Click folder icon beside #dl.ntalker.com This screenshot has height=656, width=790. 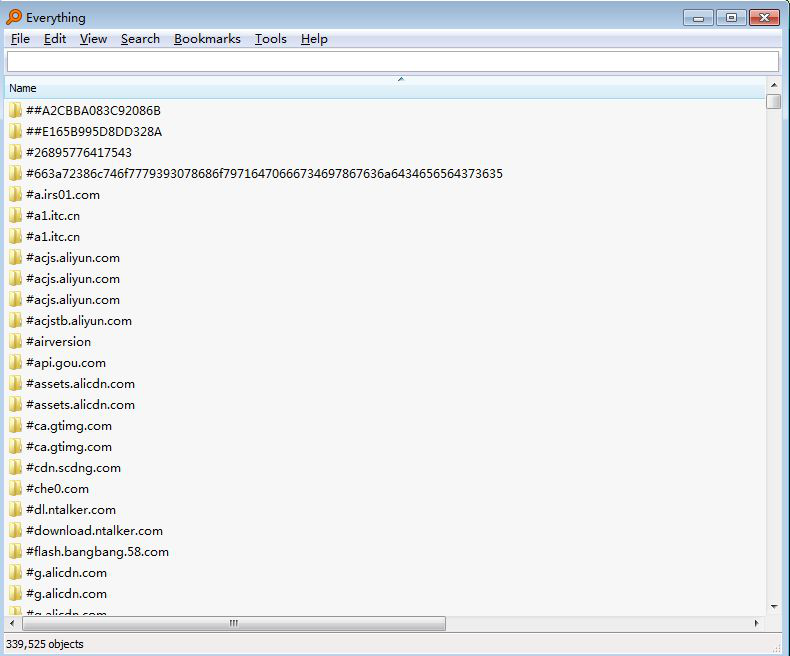pyautogui.click(x=16, y=509)
